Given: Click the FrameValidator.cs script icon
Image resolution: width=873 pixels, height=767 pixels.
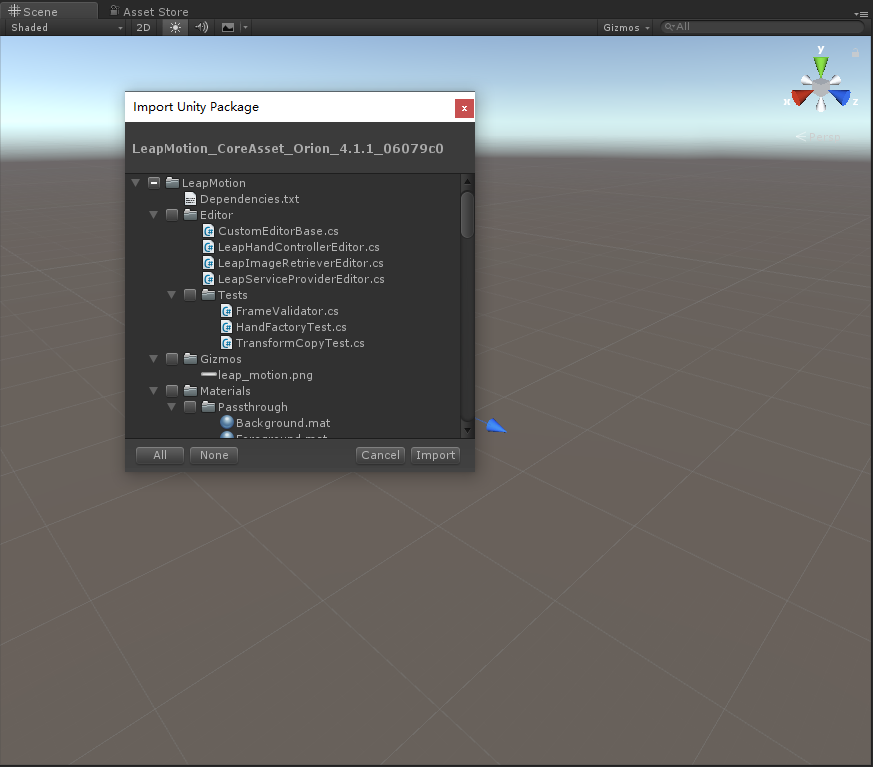Looking at the screenshot, I should coord(227,311).
